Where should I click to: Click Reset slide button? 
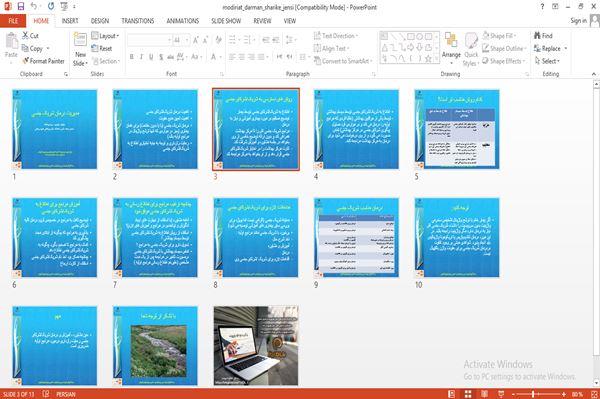(102, 48)
